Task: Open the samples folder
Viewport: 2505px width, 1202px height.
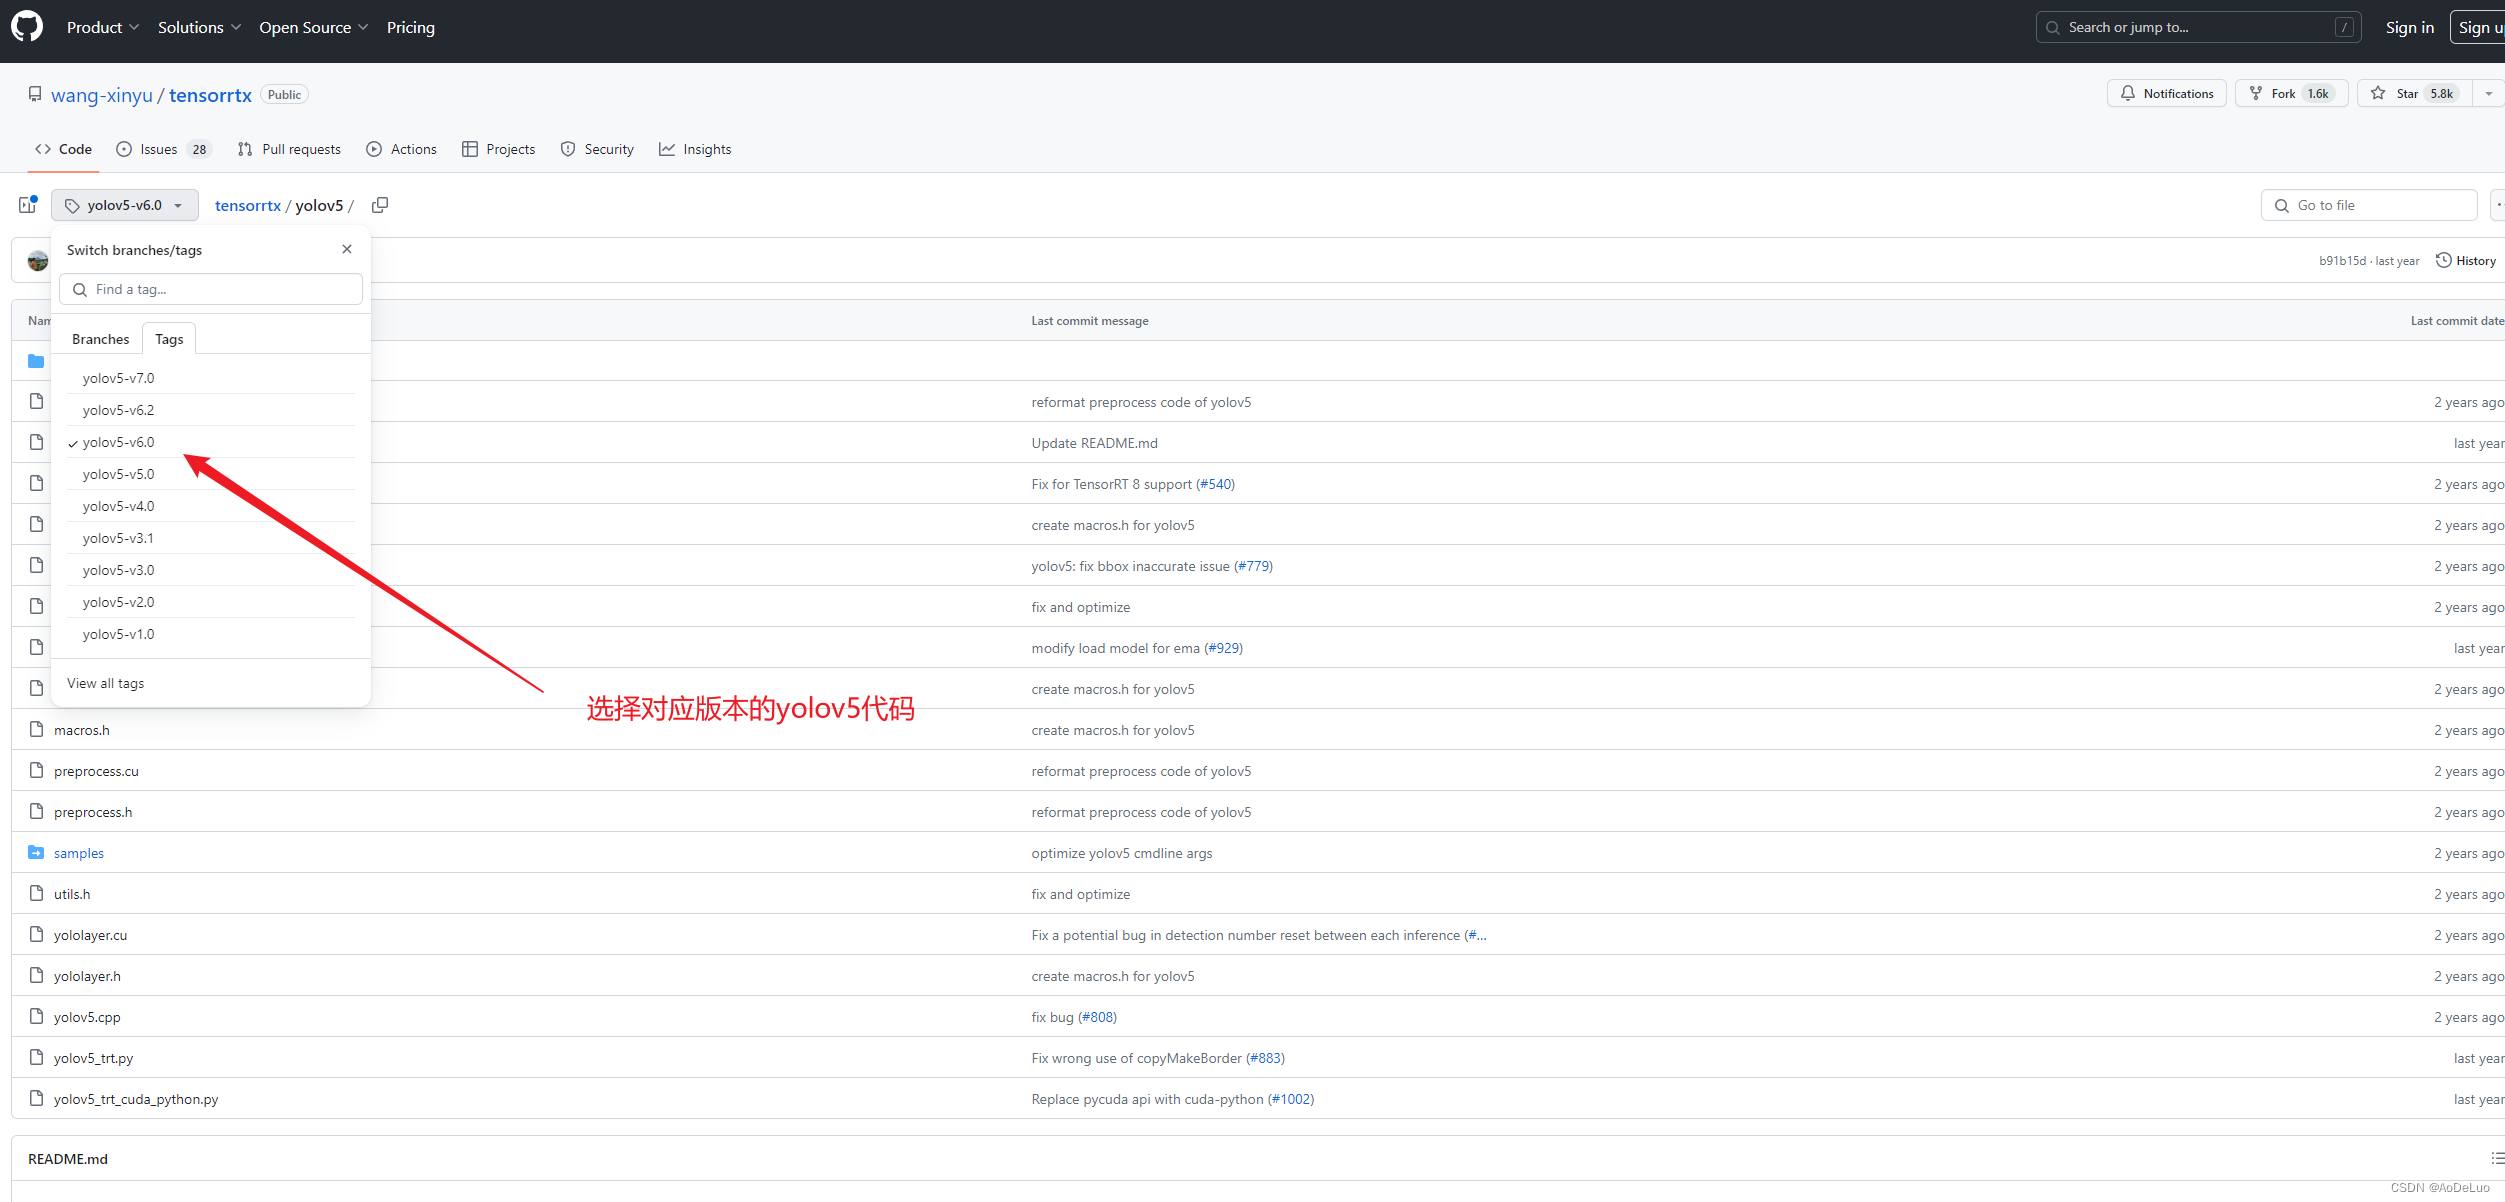Action: coord(79,853)
